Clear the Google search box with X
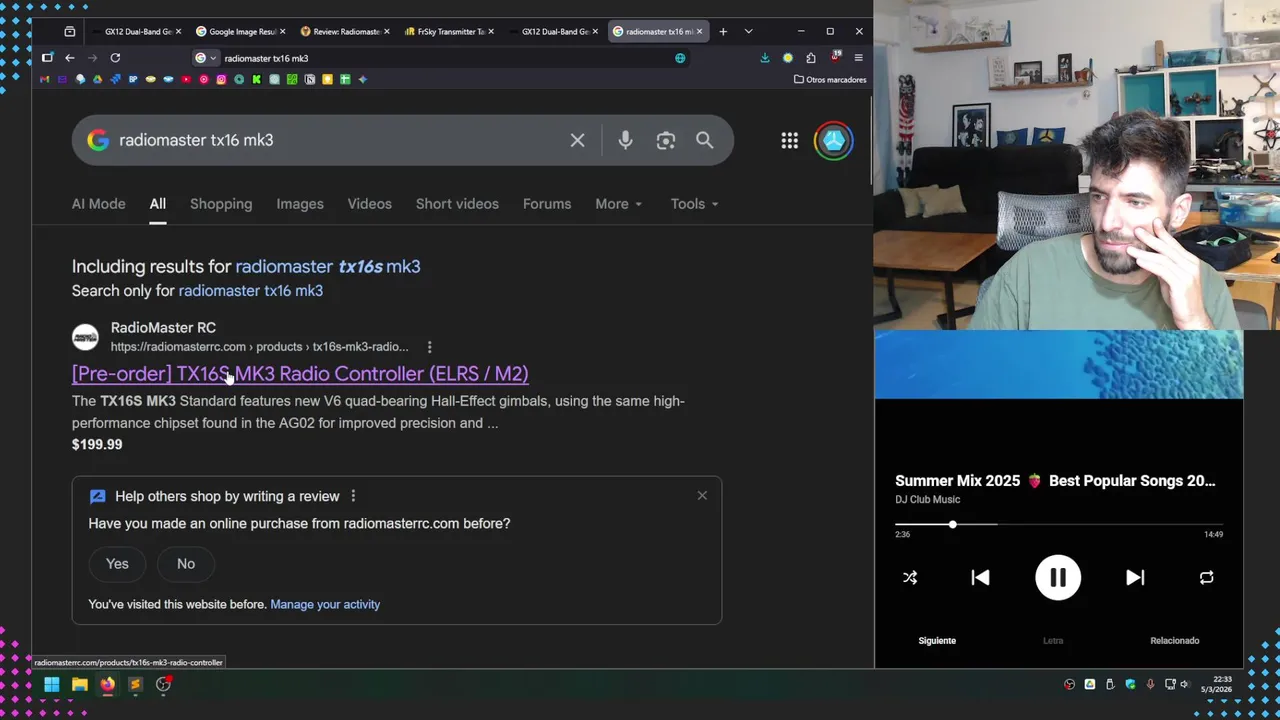Viewport: 1280px width, 720px height. [577, 141]
